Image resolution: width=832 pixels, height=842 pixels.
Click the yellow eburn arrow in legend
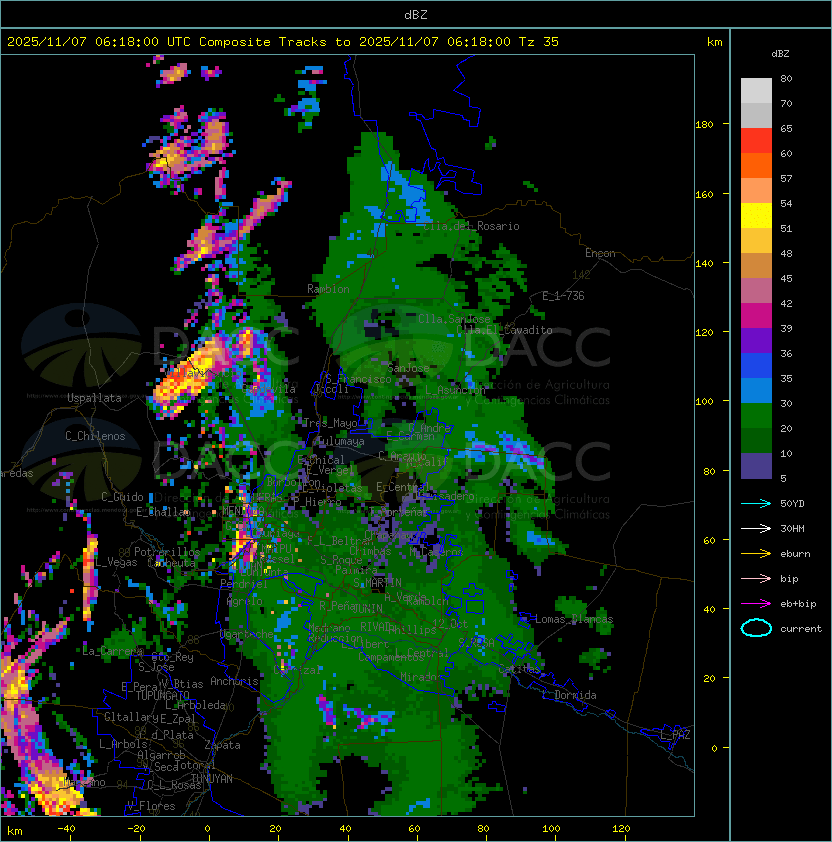pyautogui.click(x=756, y=554)
